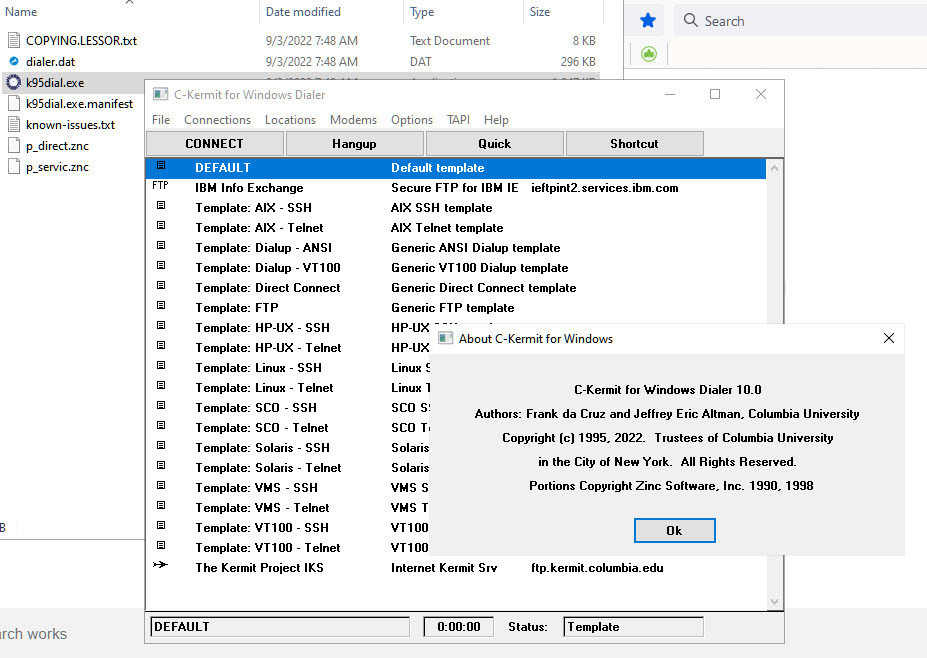Image resolution: width=927 pixels, height=658 pixels.
Task: Click the dialer.dat file icon in Explorer
Action: (14, 61)
